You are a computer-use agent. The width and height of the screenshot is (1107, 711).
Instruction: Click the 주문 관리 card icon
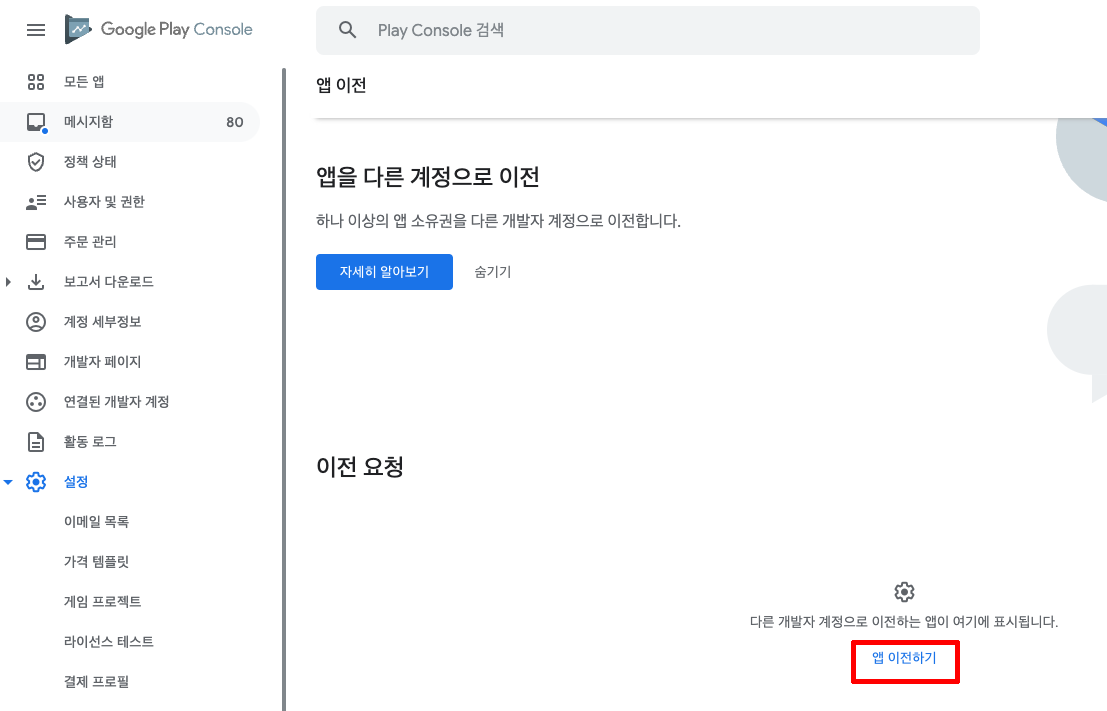[x=36, y=241]
